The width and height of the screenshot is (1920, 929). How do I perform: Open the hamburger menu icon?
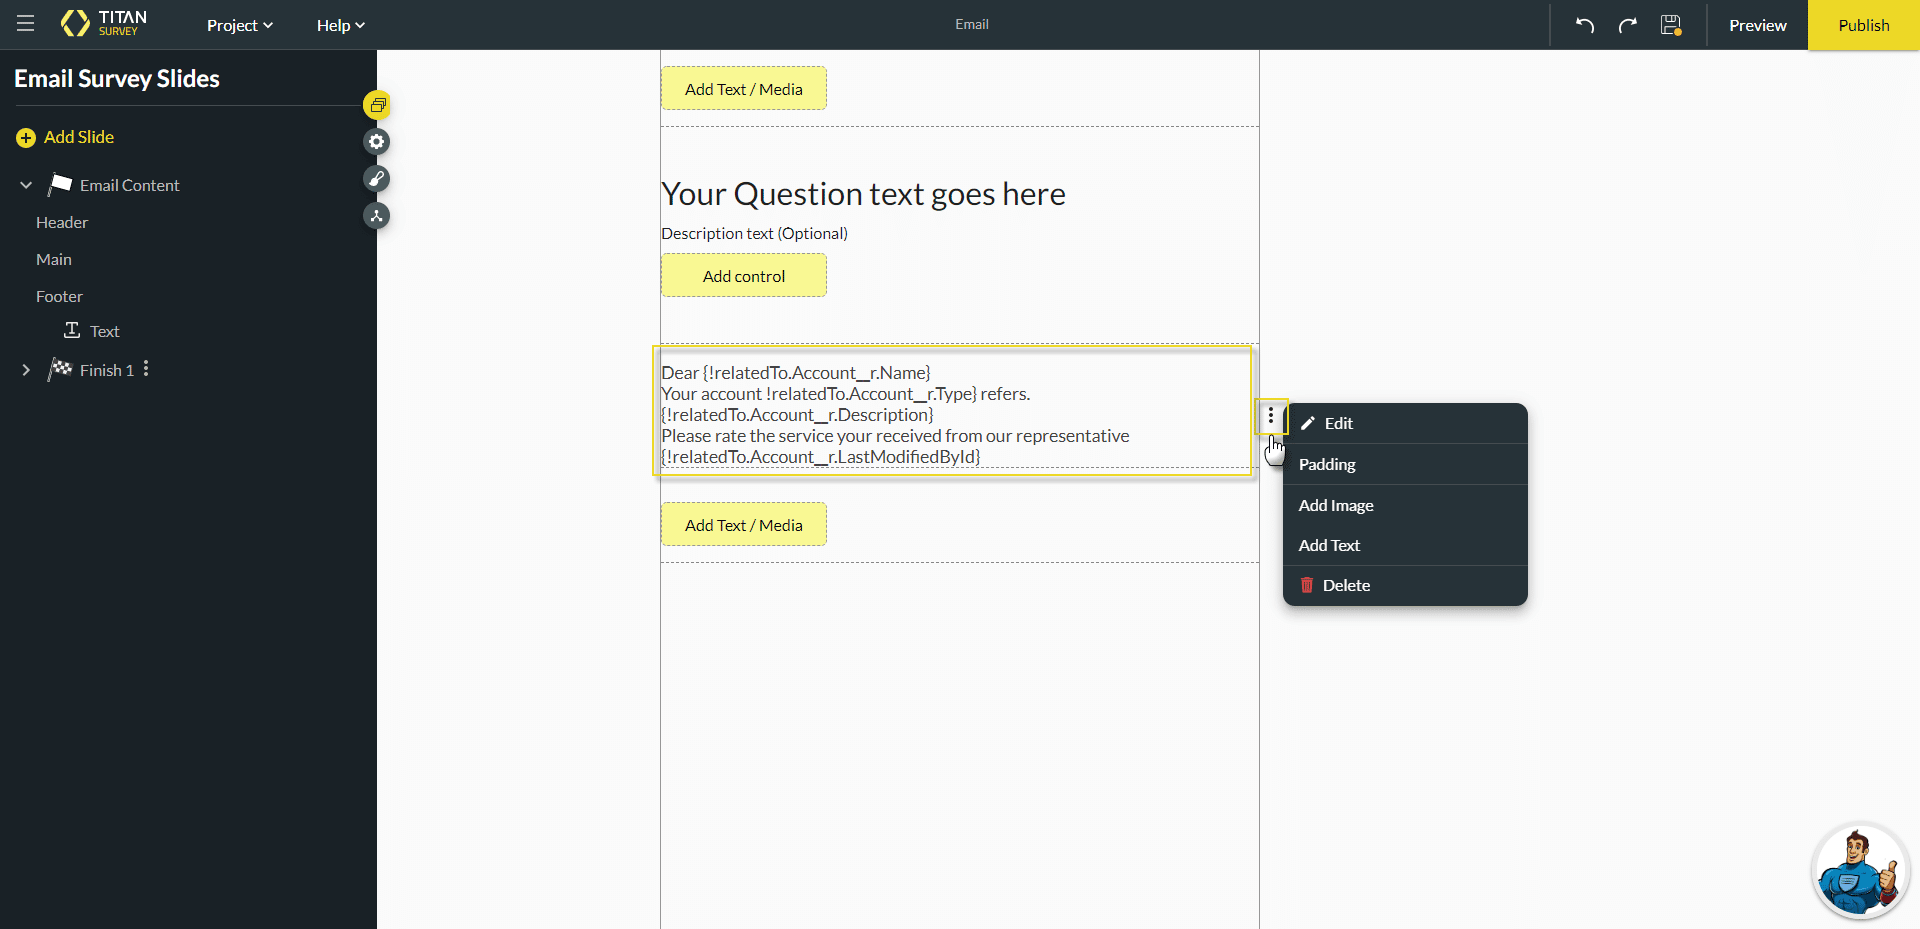(26, 24)
